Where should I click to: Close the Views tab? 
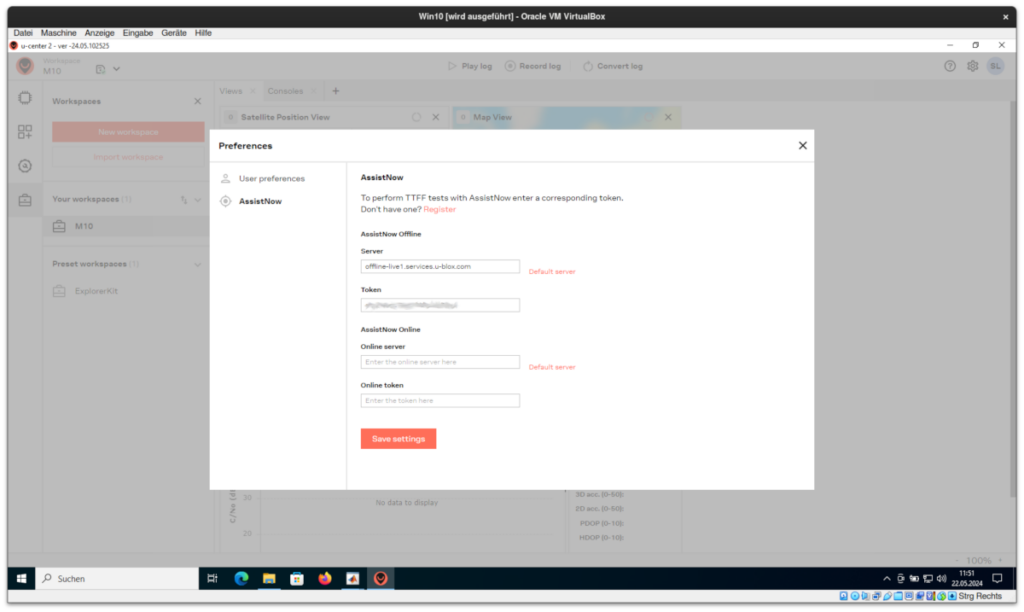pyautogui.click(x=253, y=91)
